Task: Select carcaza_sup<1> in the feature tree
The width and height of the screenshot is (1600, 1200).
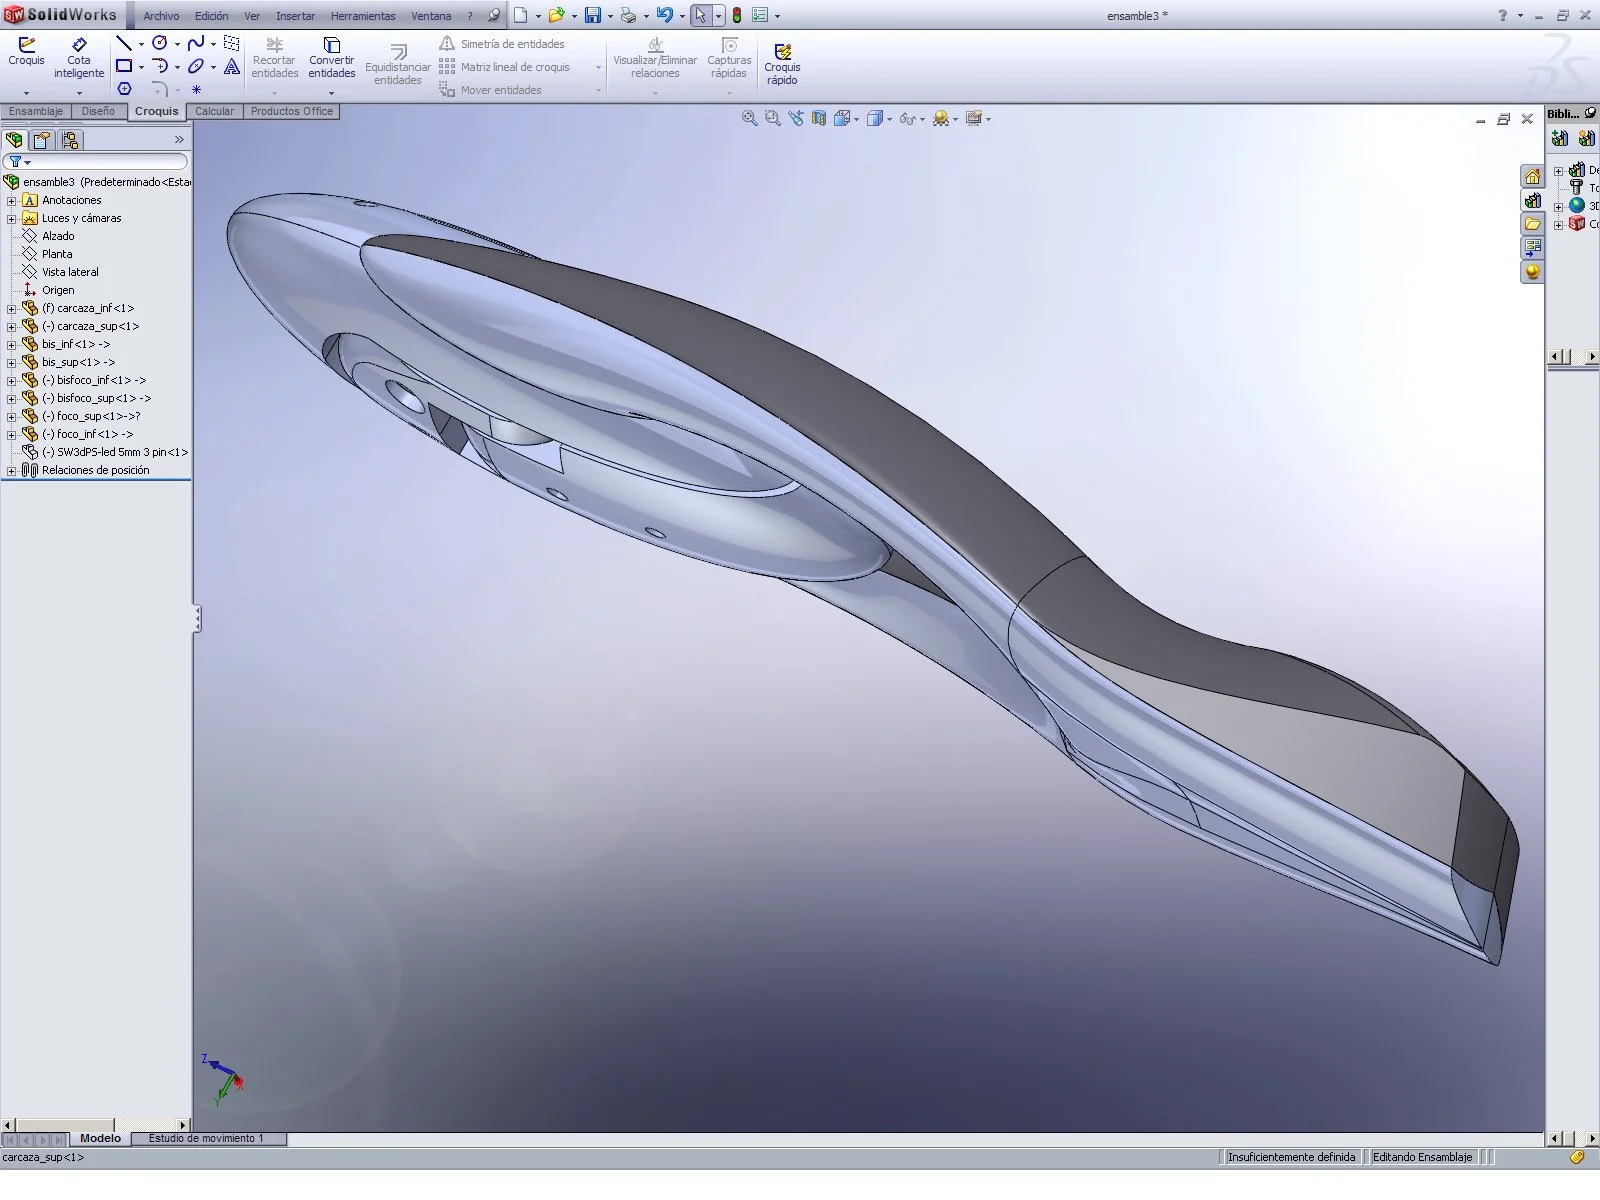Action: point(90,326)
